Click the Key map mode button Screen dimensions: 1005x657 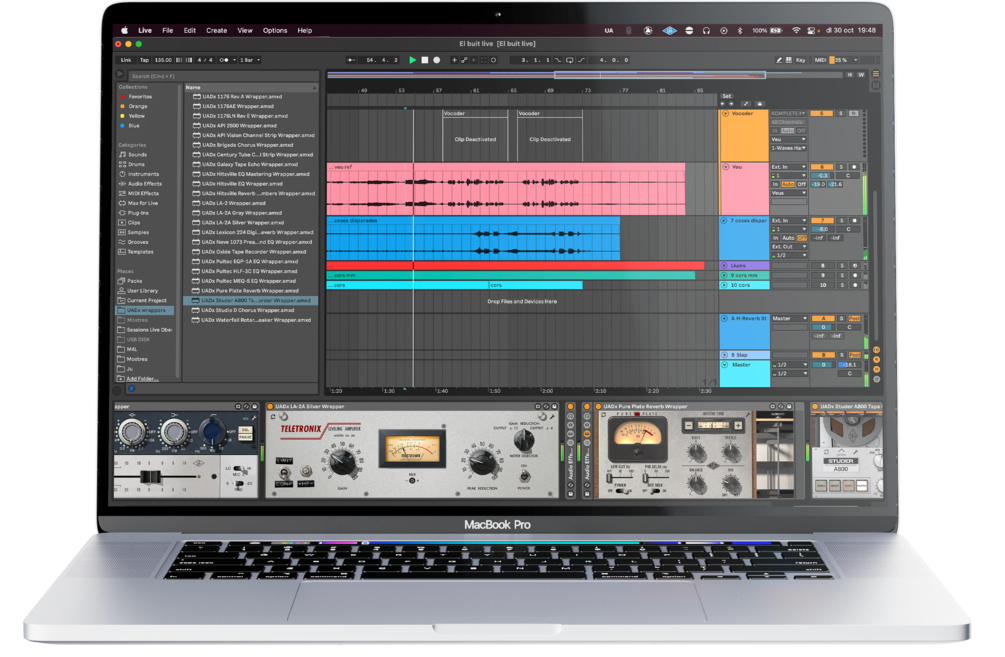(x=801, y=60)
